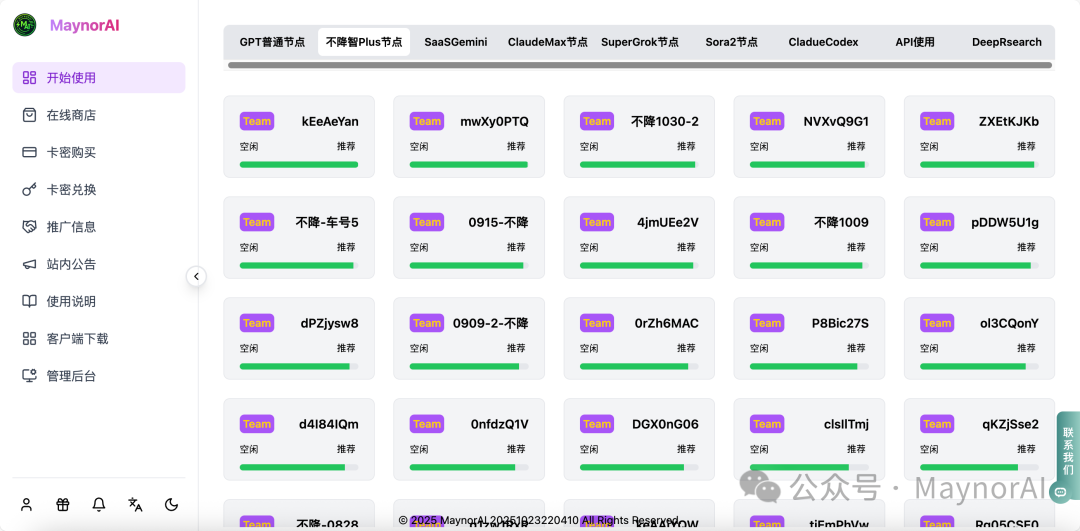This screenshot has width=1080, height=531.
Task: Select node card NVXvQ9G1
Action: tap(809, 136)
